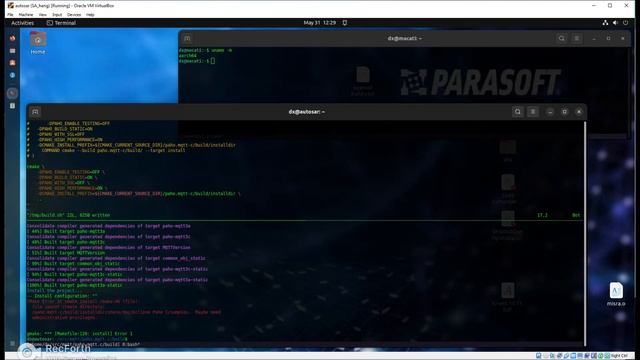
Task: Click the 'Bot' position indicator in vim
Action: click(x=576, y=215)
